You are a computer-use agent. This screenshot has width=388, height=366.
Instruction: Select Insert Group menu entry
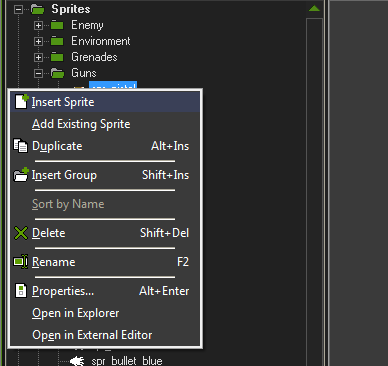pyautogui.click(x=105, y=175)
